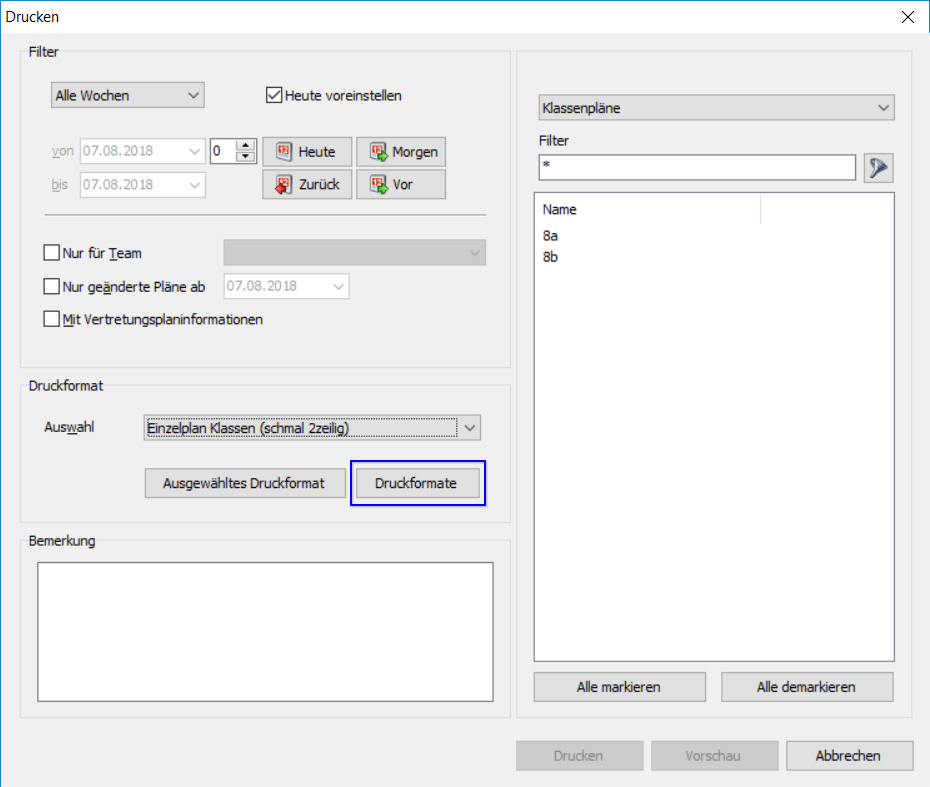
Task: Open the bis date dropdown
Action: [x=194, y=185]
